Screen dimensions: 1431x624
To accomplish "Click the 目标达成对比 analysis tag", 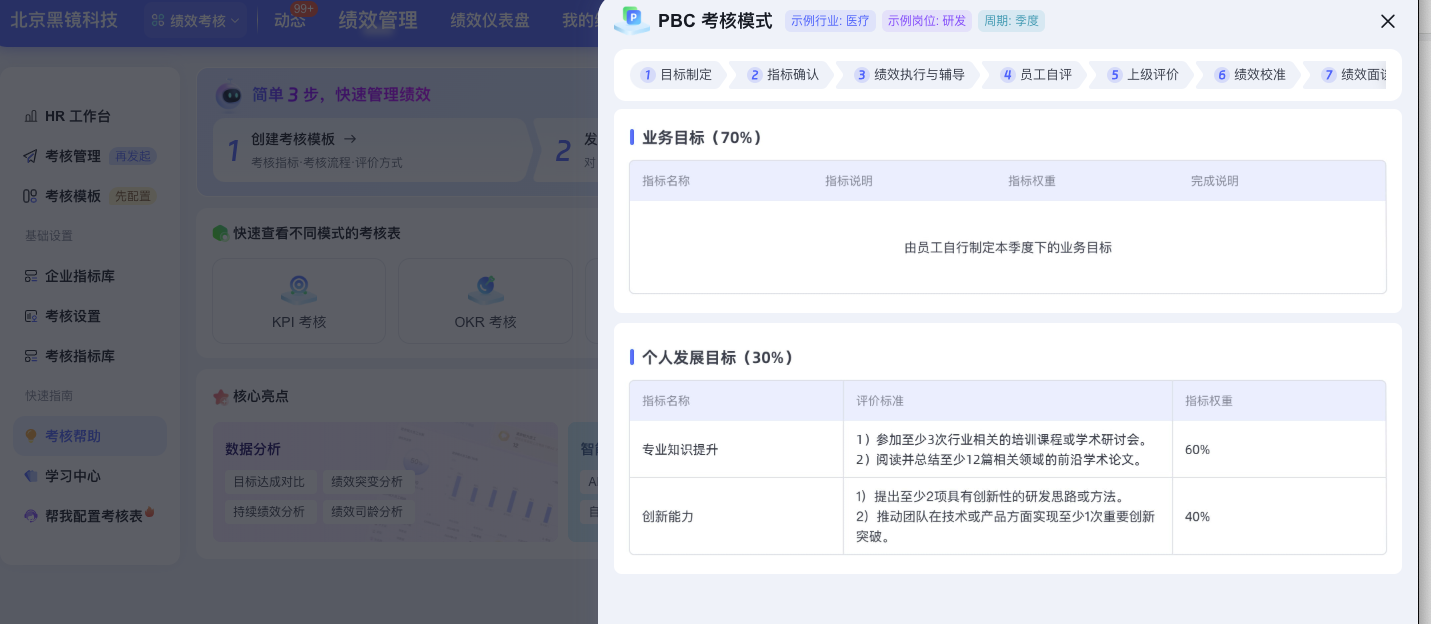I will click(269, 482).
